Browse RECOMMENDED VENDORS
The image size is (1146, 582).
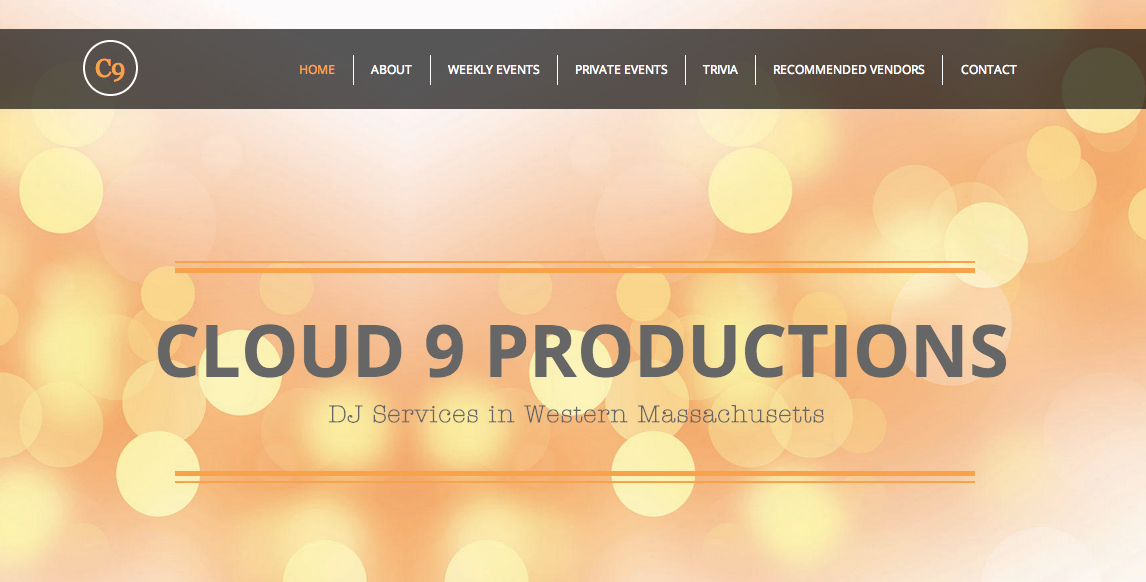[x=848, y=69]
